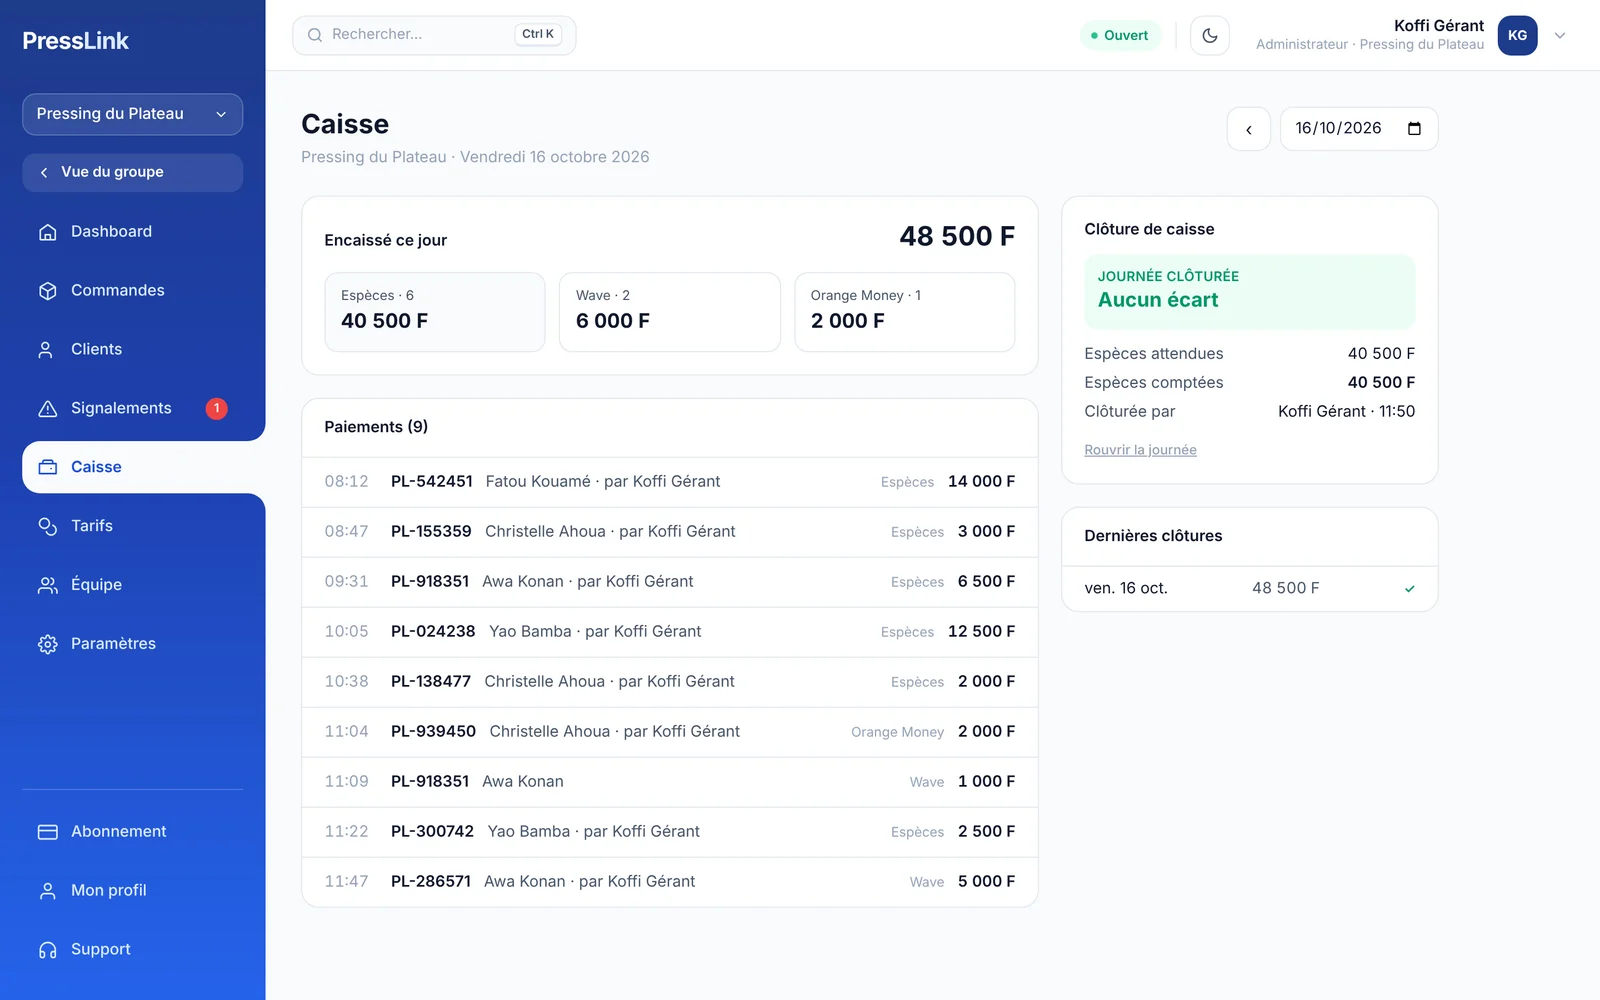Click the green checkmark for ven. 16 oct.
Viewport: 1600px width, 1000px height.
point(1409,588)
